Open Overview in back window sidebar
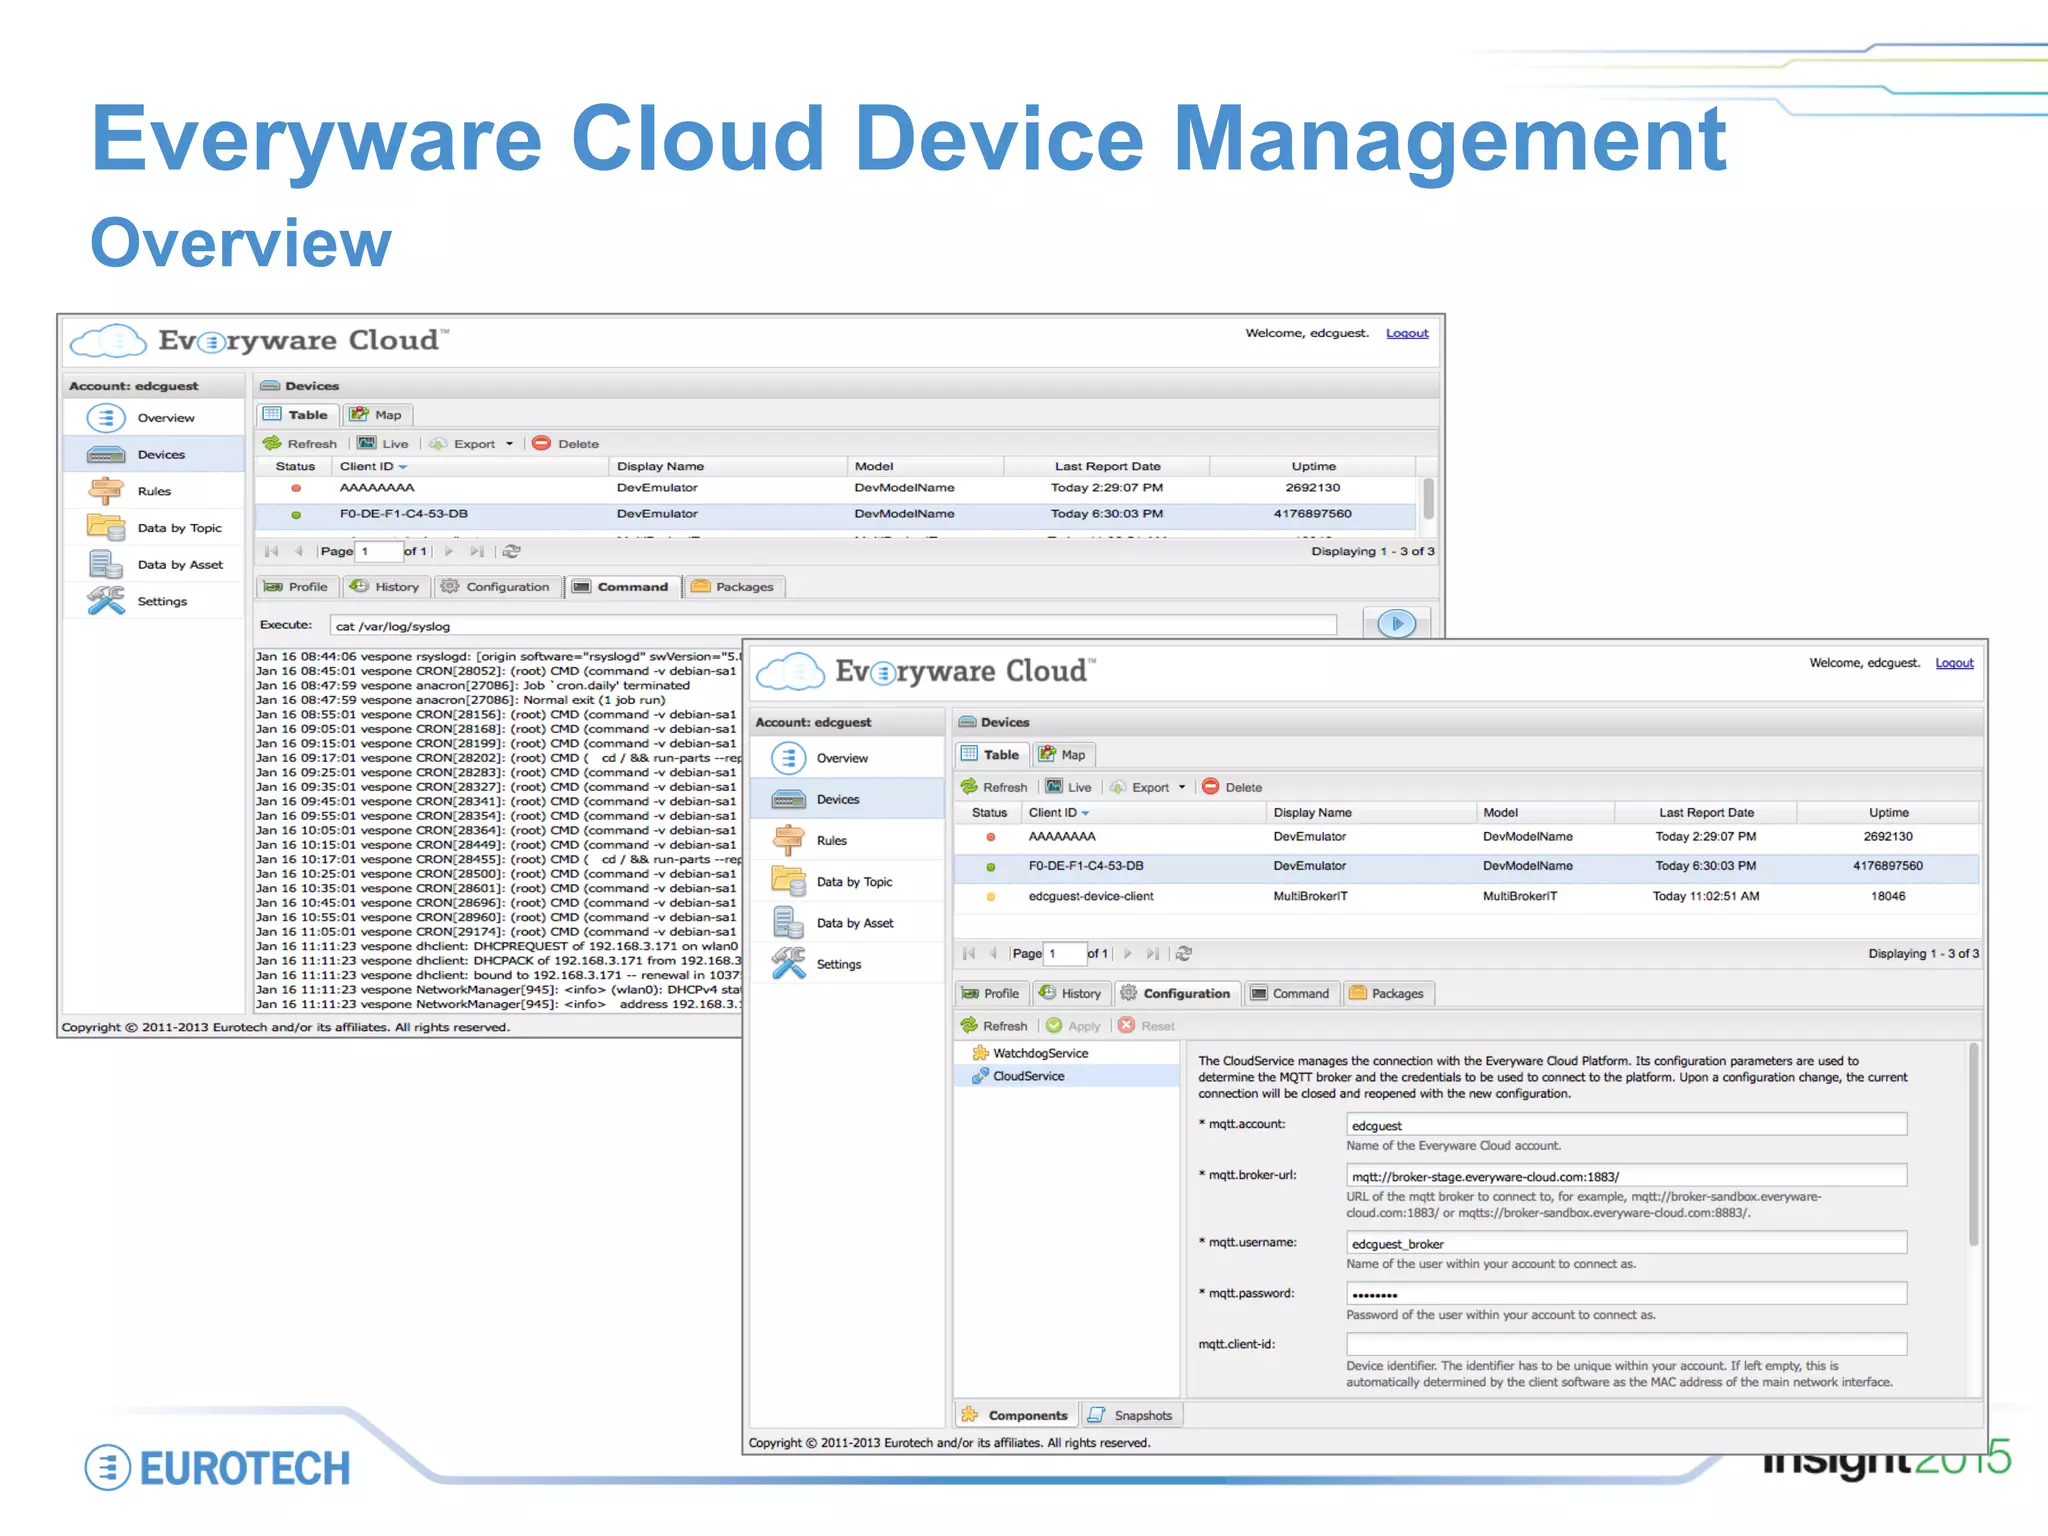2048x1536 pixels. 154,418
